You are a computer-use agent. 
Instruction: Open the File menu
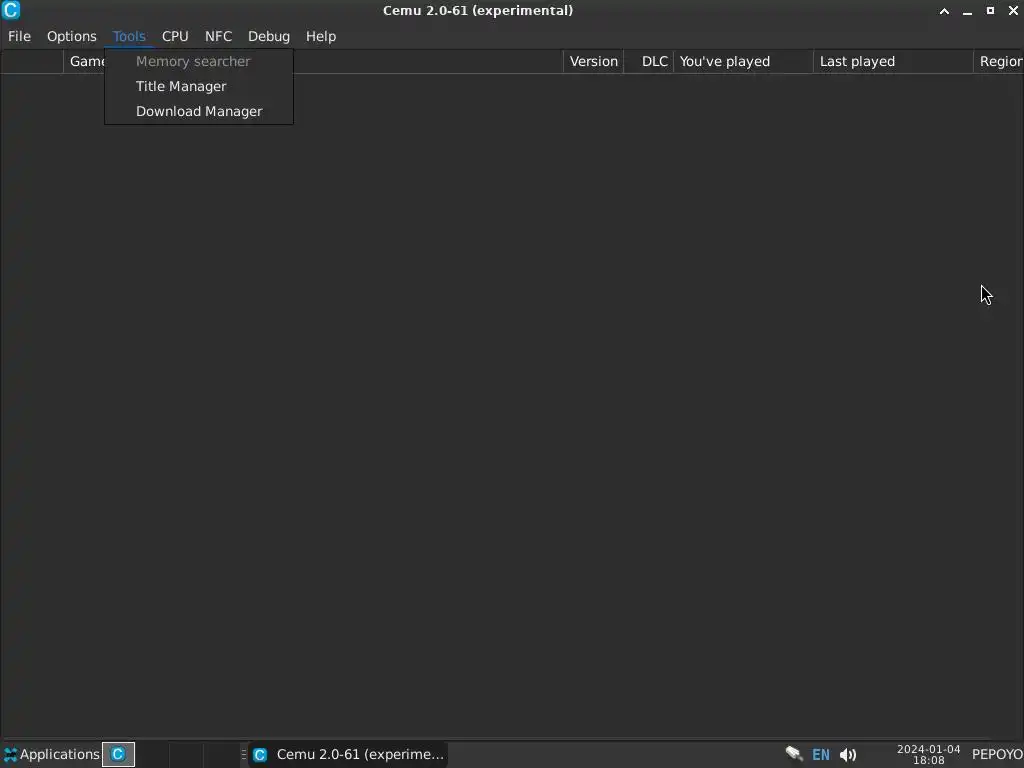tap(19, 37)
